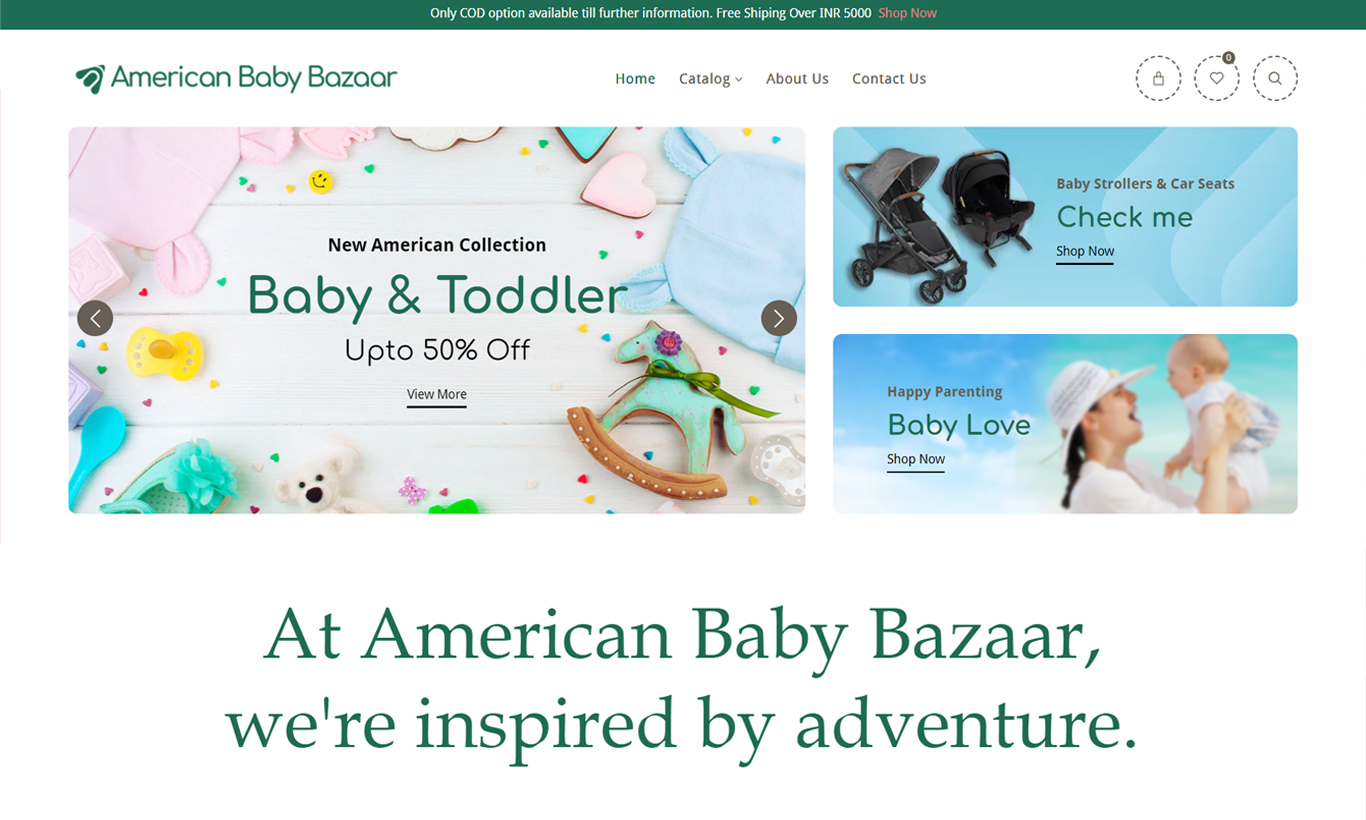Open the wishlist heart icon
This screenshot has width=1366, height=820.
[1216, 78]
